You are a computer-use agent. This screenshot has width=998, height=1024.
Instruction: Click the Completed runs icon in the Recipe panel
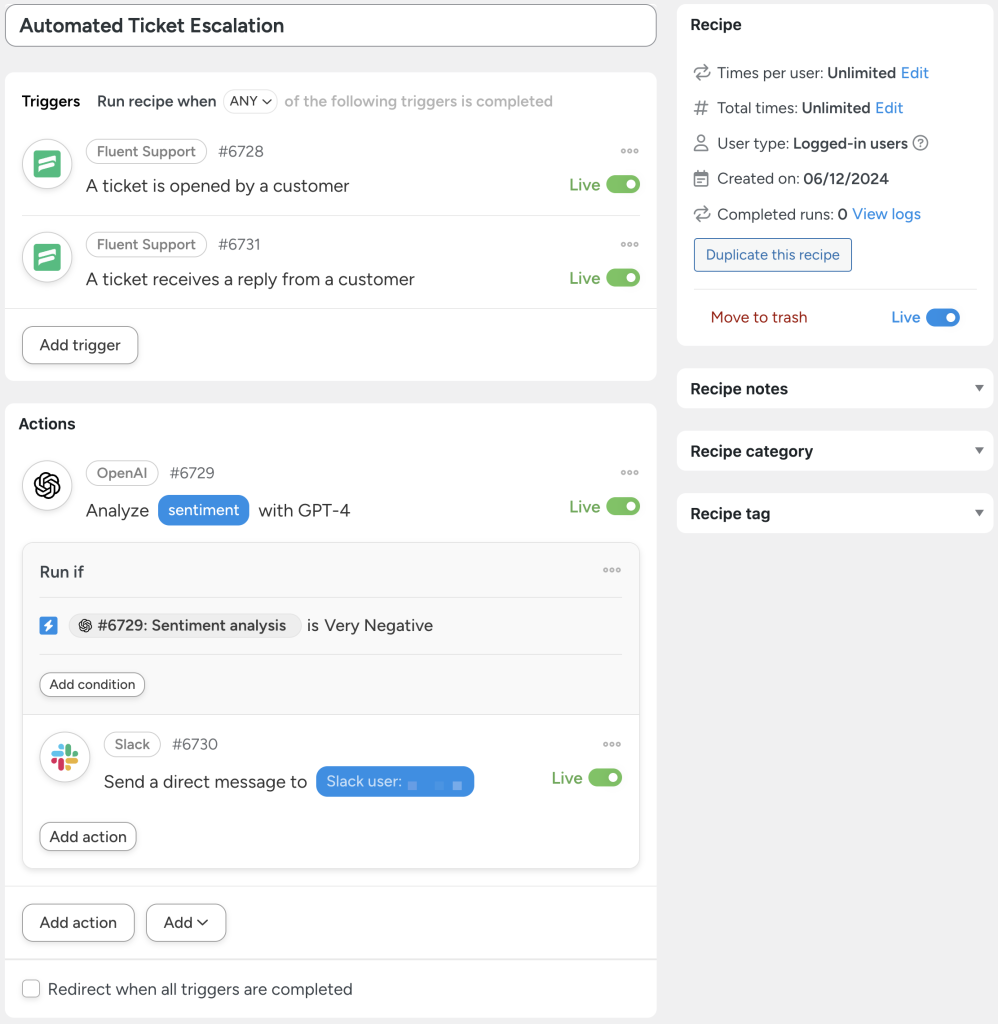point(700,214)
